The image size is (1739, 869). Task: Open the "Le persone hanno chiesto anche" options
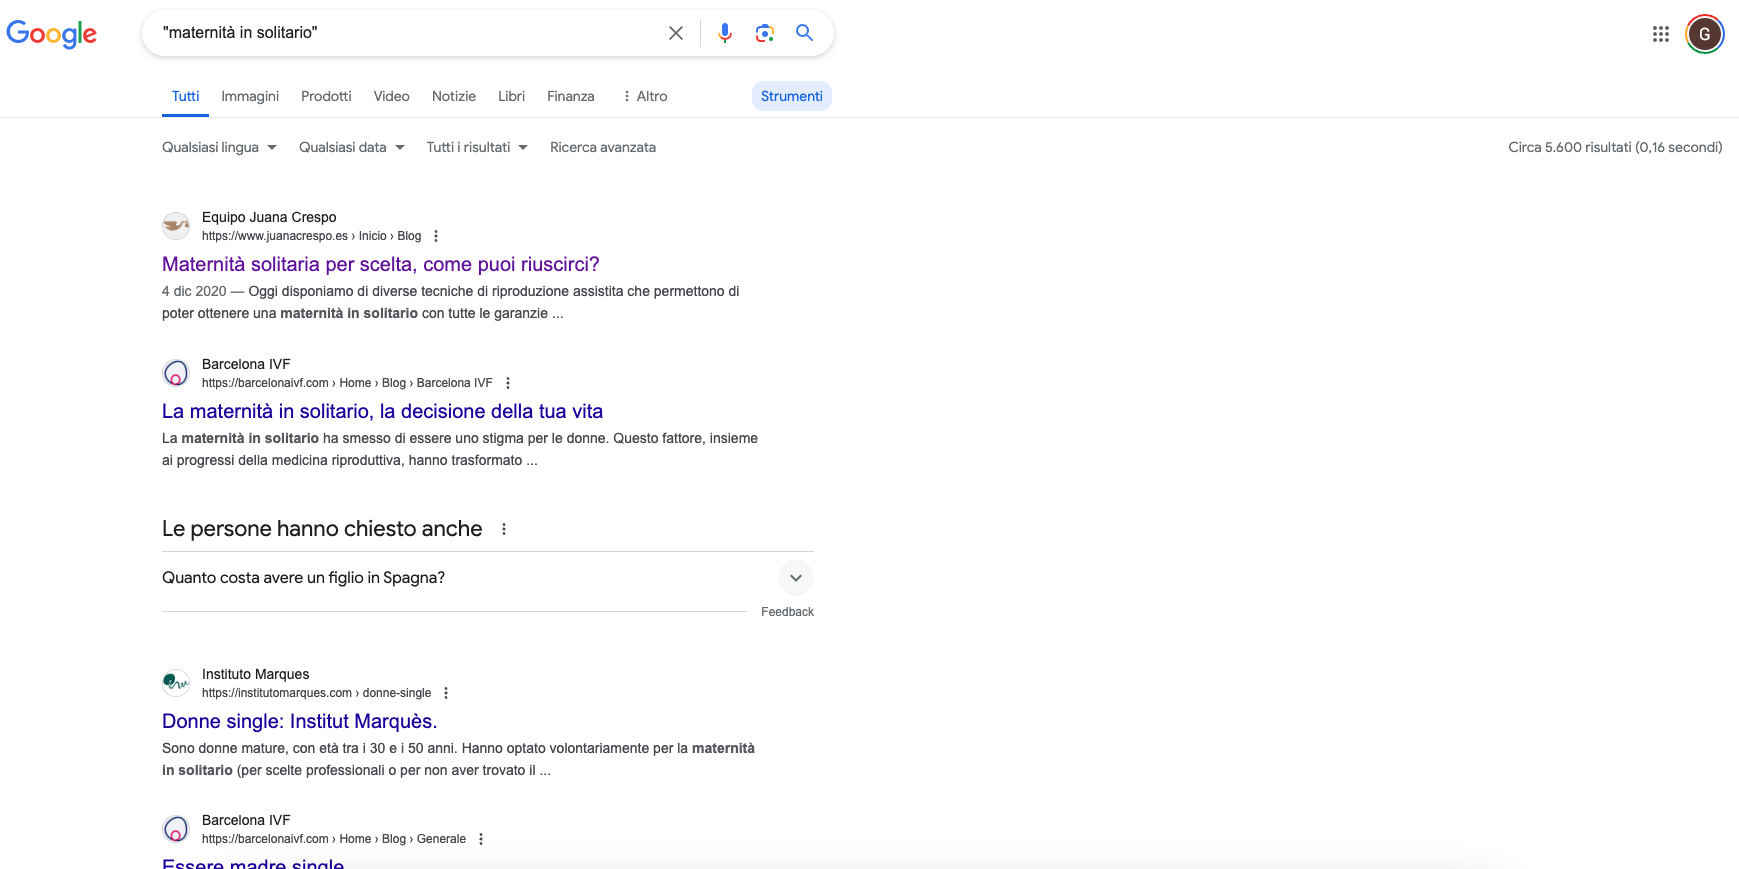pyautogui.click(x=504, y=529)
